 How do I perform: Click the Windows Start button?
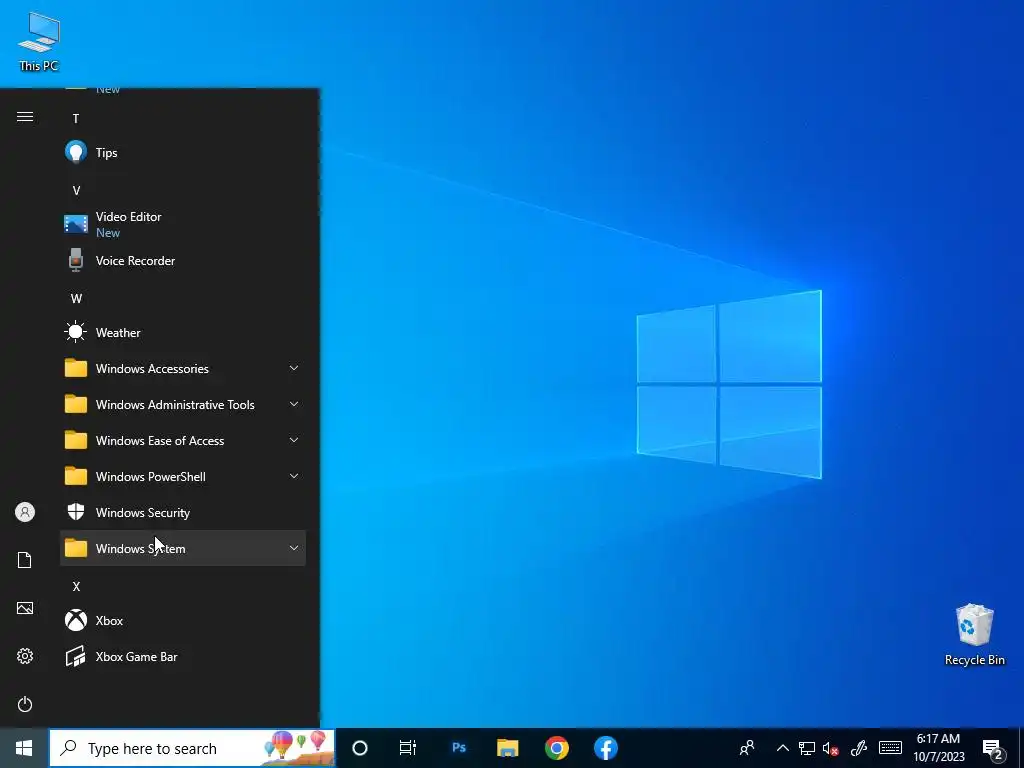[24, 748]
